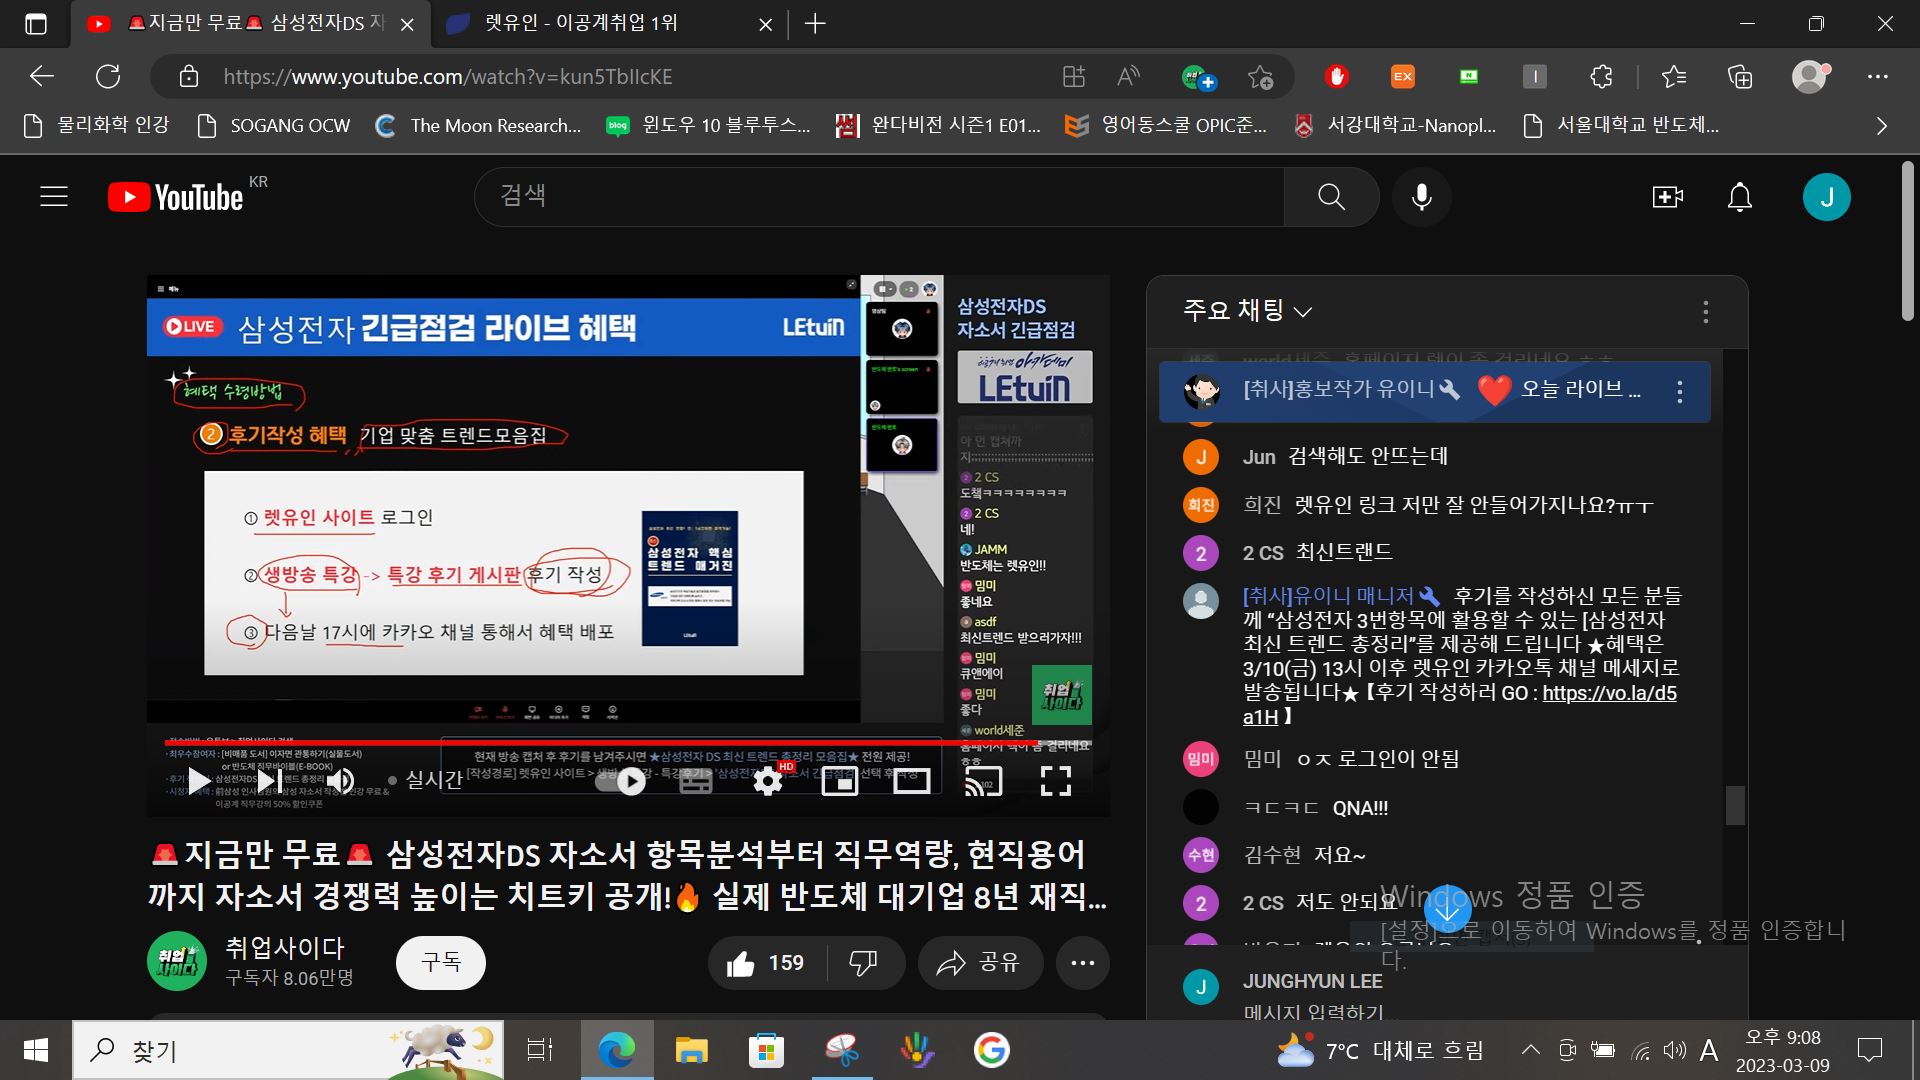Toggle subtitles on the video
Viewport: 1920px width, 1080px height.
tap(696, 781)
